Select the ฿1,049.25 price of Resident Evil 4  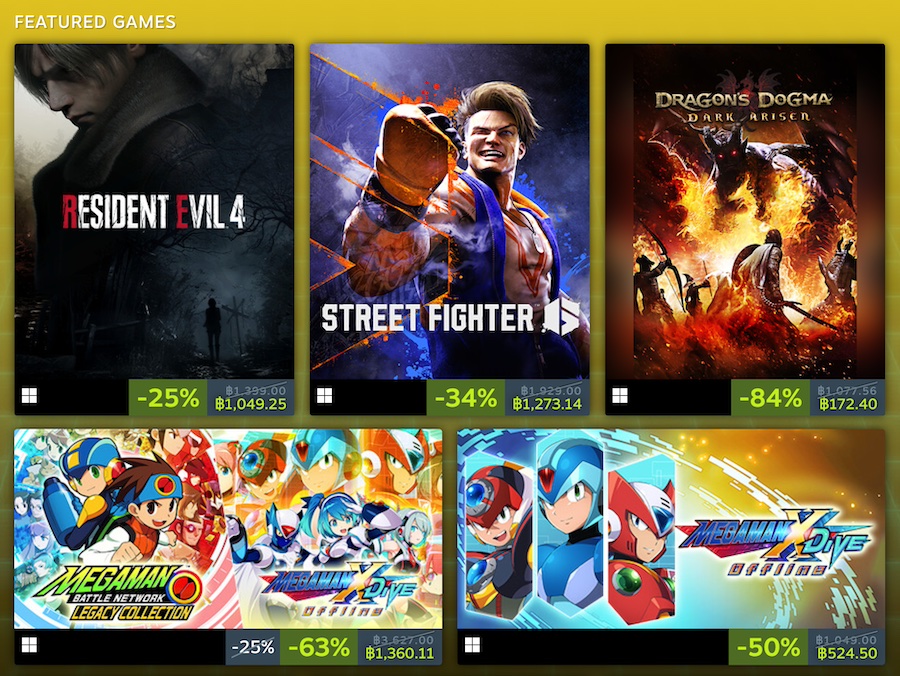[x=251, y=405]
